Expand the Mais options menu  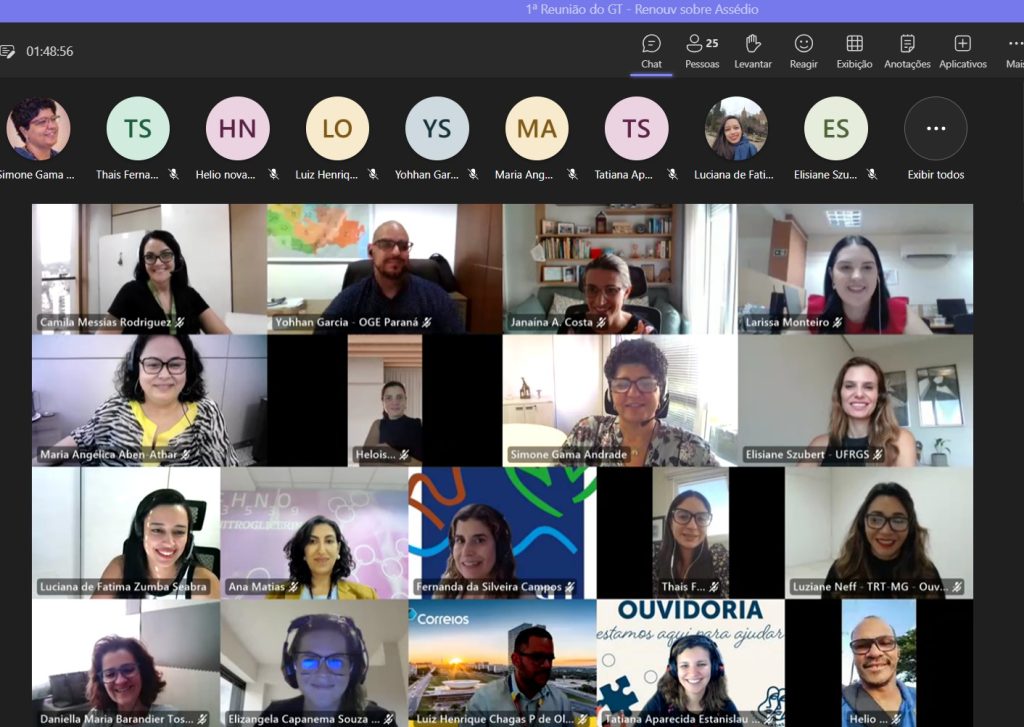click(x=1014, y=51)
